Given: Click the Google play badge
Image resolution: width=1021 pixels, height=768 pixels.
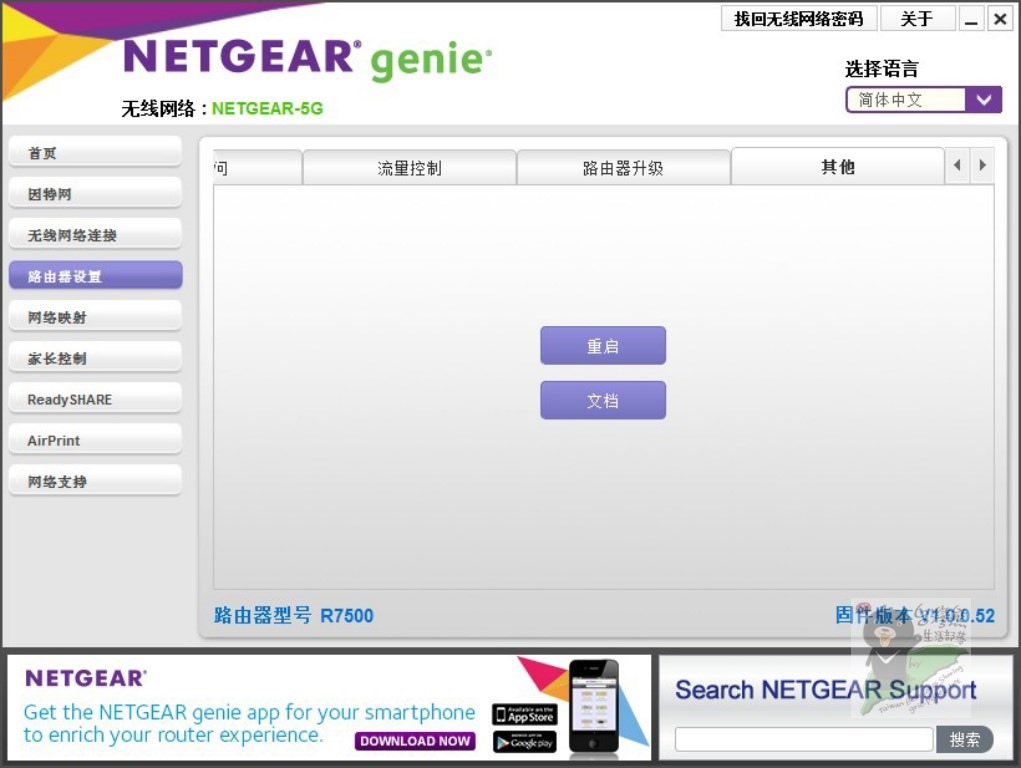Looking at the screenshot, I should (525, 742).
